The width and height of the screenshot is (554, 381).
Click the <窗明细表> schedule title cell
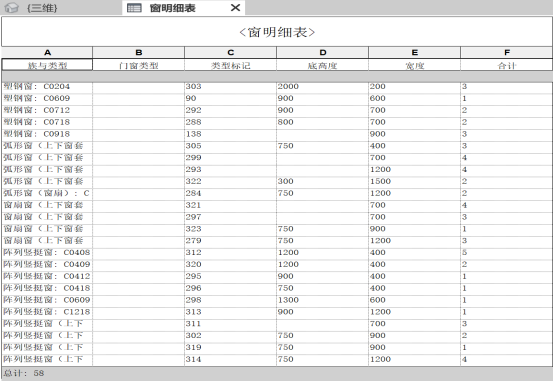point(277,32)
